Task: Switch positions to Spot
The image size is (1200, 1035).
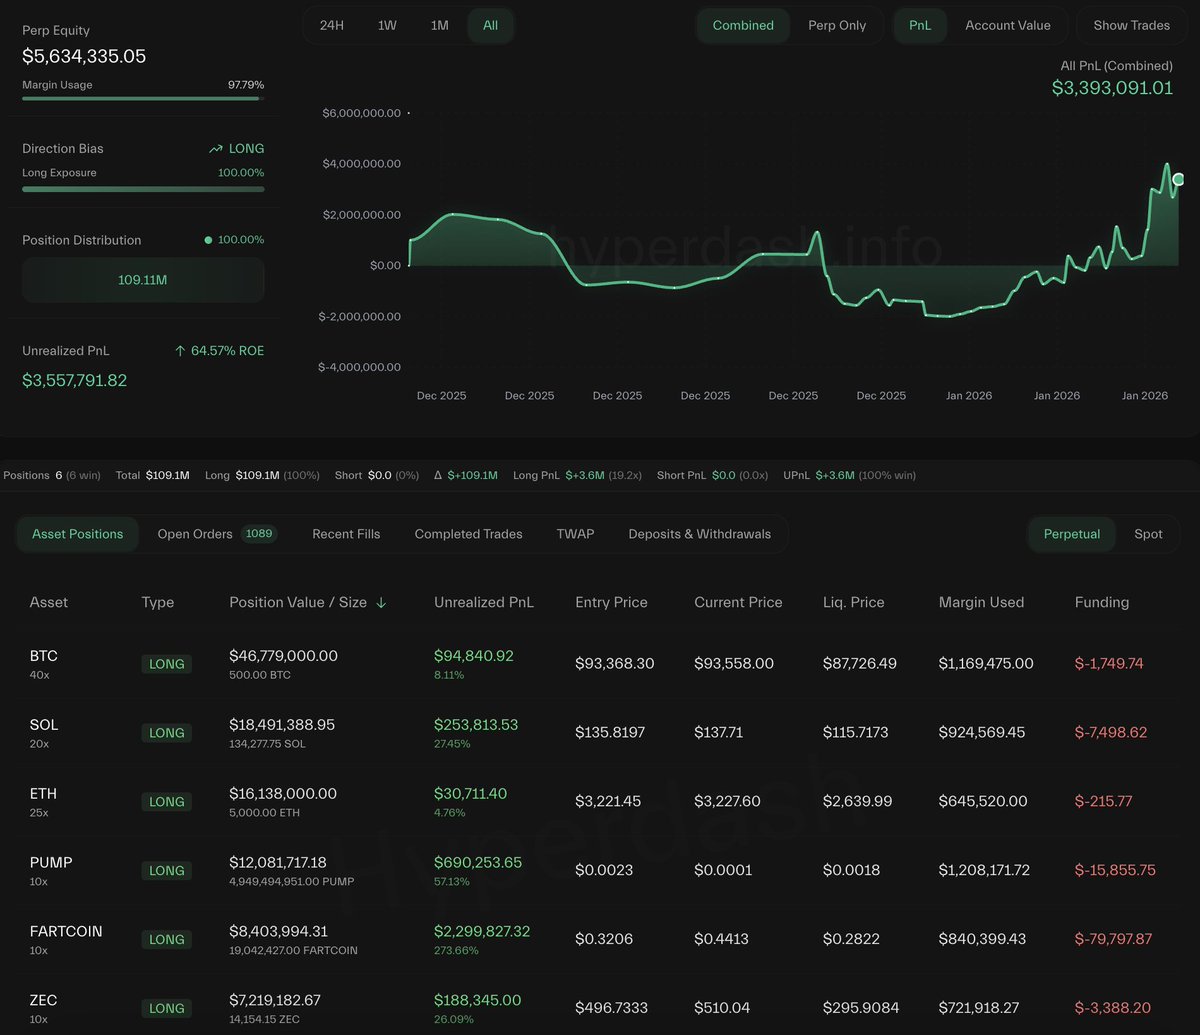Action: click(1148, 534)
